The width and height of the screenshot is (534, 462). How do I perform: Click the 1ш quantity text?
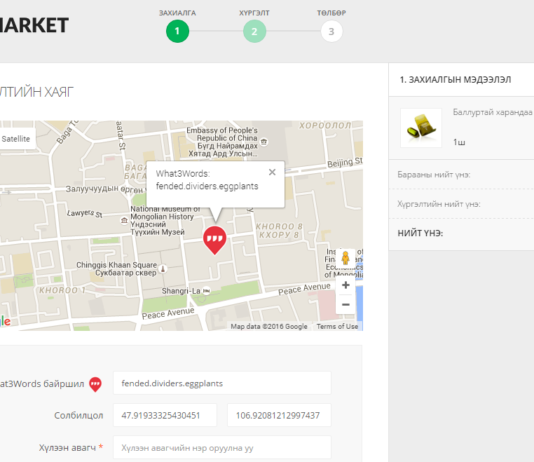pos(459,142)
